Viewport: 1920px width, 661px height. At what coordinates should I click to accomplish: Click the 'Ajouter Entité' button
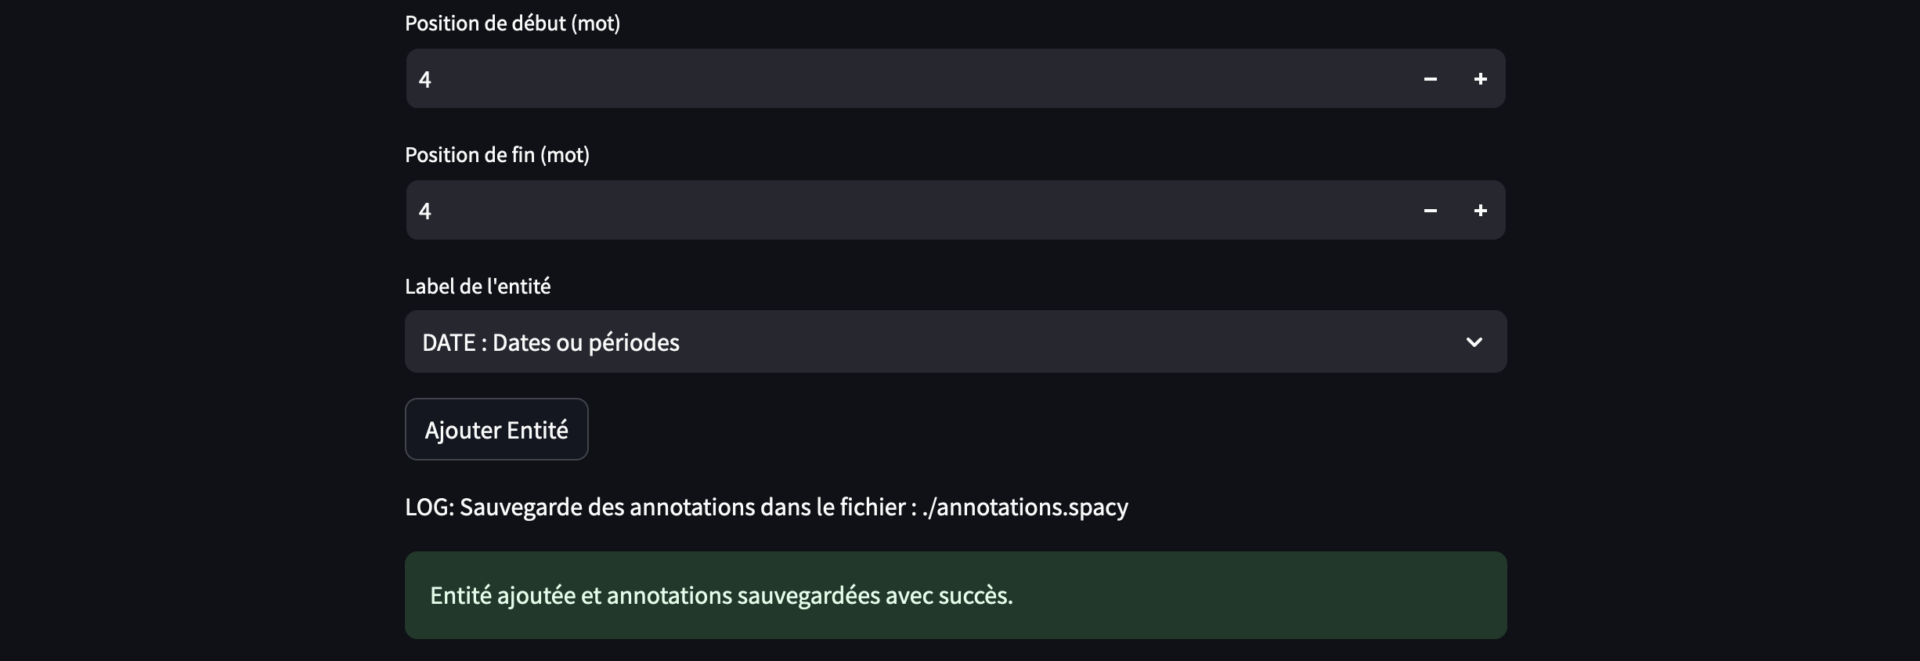pos(496,429)
